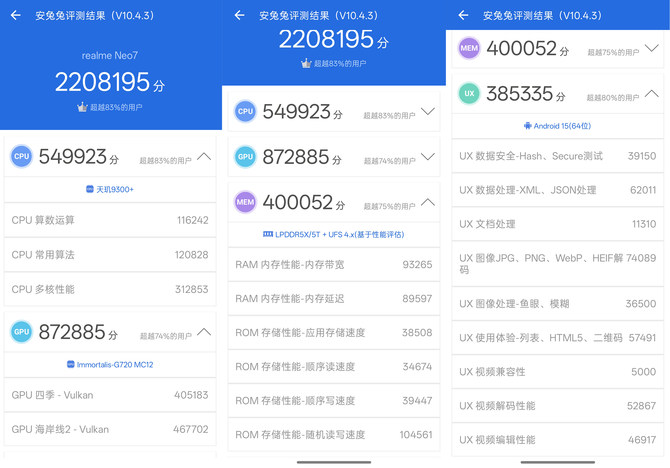Click the GPU badge icon in middle screenshot
This screenshot has height=468, width=670.
(245, 156)
